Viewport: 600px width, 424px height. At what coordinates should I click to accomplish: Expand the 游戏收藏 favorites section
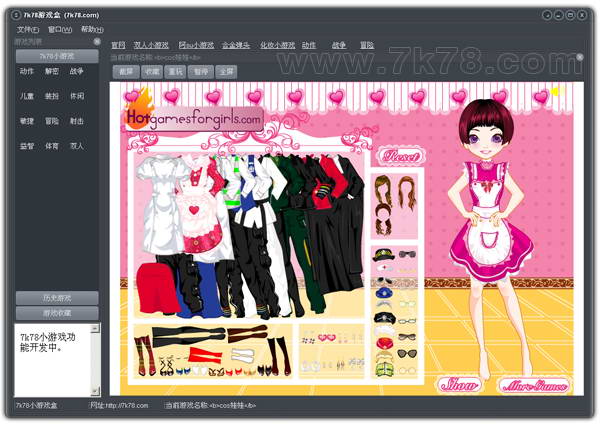pos(57,313)
